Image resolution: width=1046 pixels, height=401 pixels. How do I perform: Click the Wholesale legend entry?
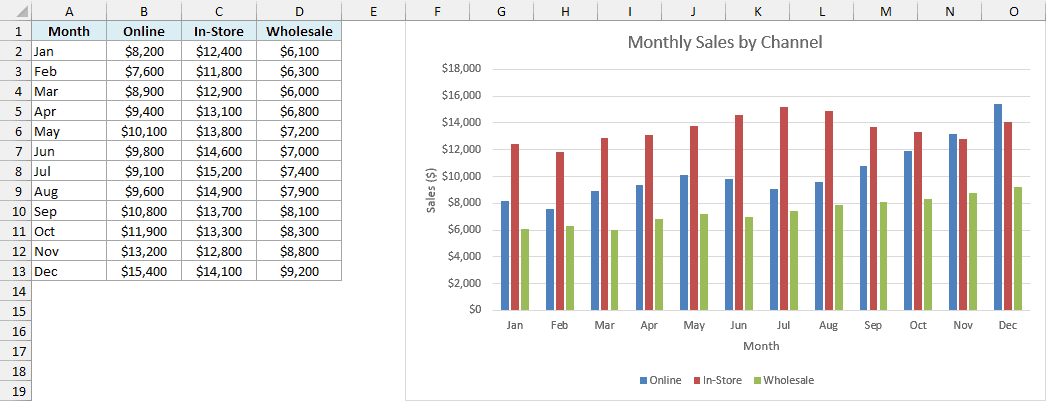pos(784,380)
